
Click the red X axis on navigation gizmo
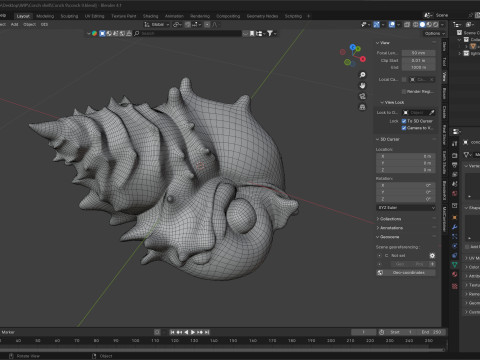(363, 59)
